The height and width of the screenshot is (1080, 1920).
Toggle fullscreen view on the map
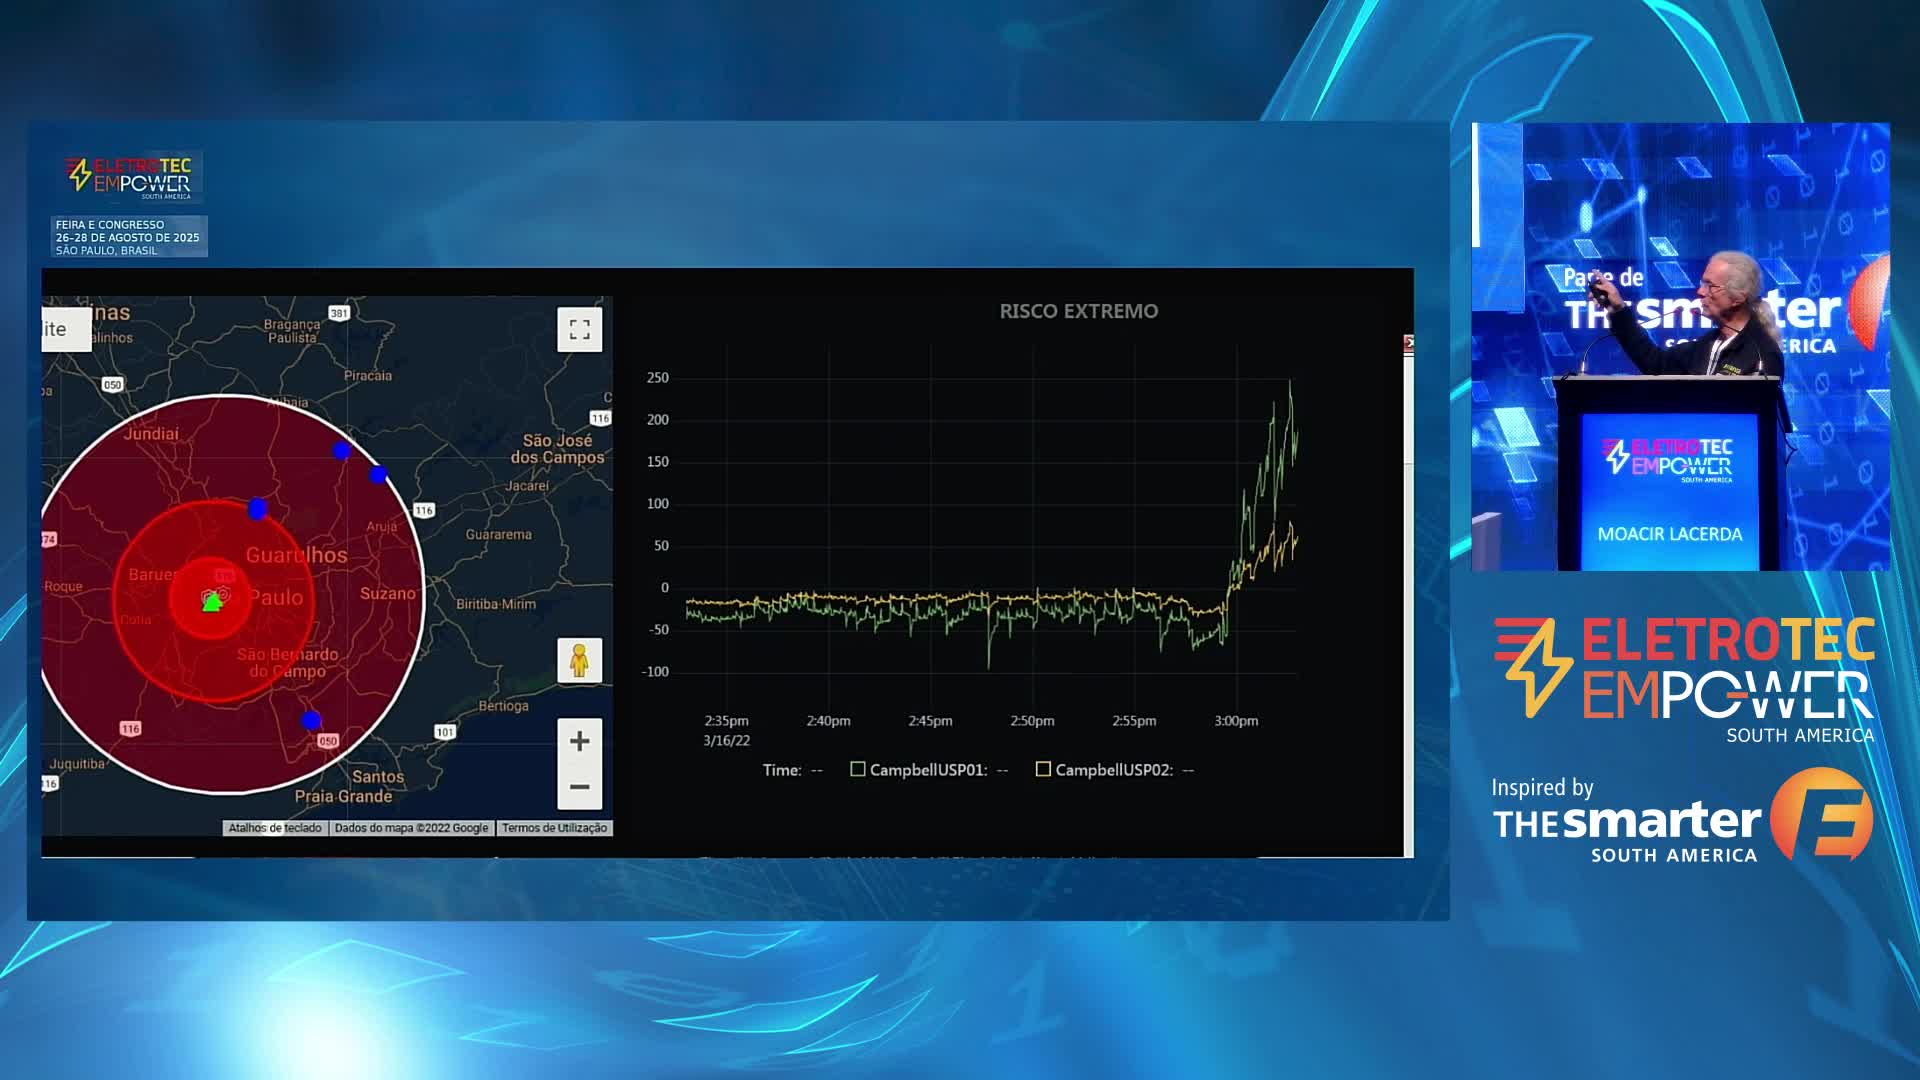point(579,330)
